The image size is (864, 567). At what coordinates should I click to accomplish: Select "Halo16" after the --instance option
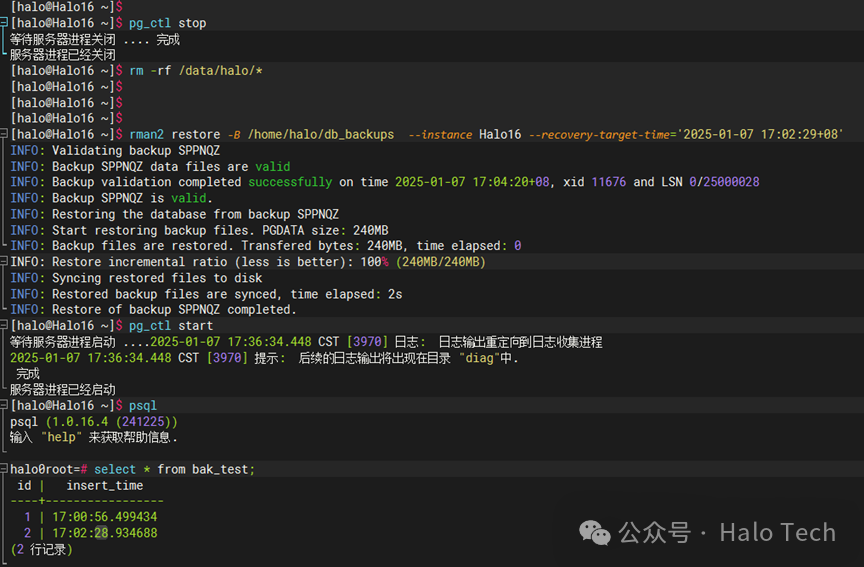(x=500, y=134)
